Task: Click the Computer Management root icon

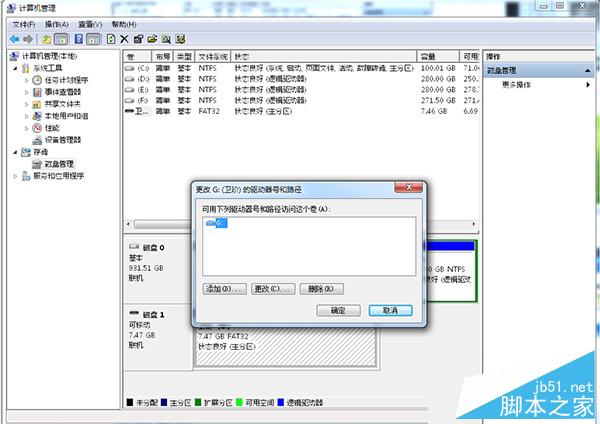Action: 14,56
